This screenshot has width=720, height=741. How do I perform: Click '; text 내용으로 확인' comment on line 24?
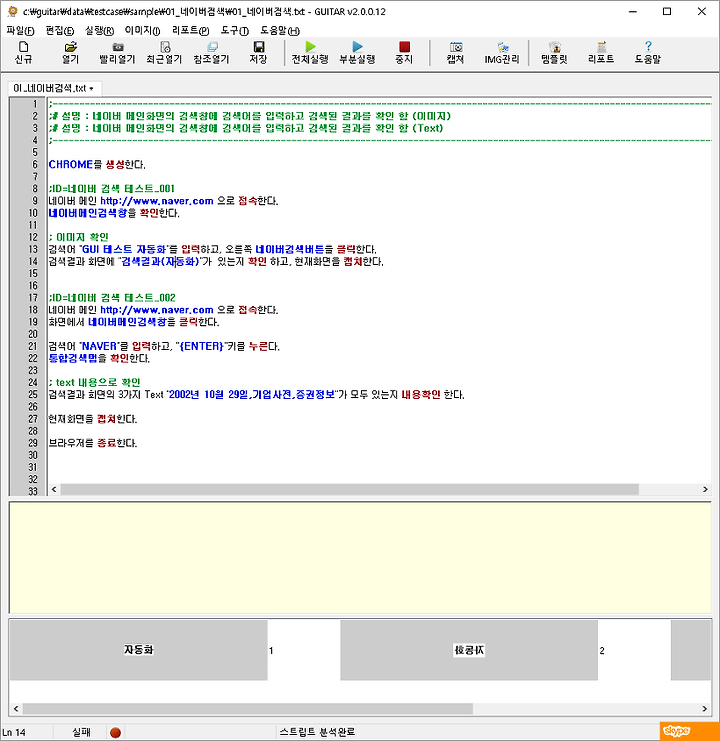coord(94,383)
